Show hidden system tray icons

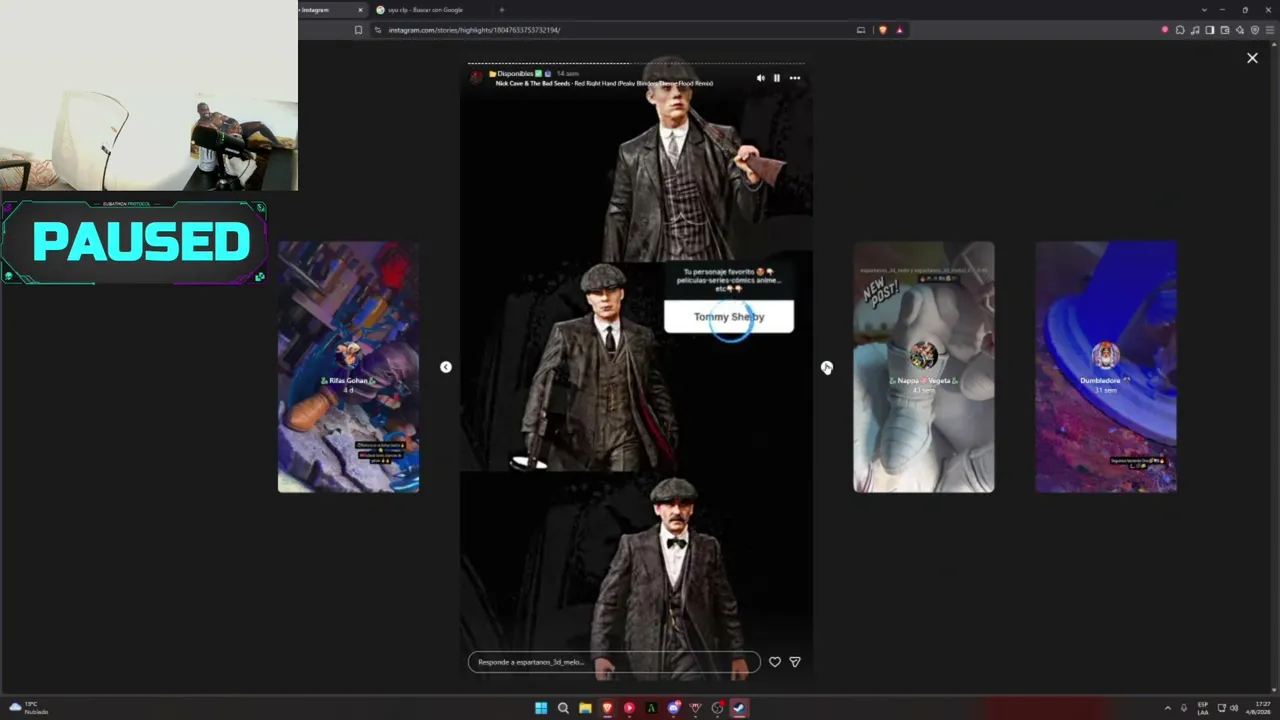click(x=1167, y=708)
